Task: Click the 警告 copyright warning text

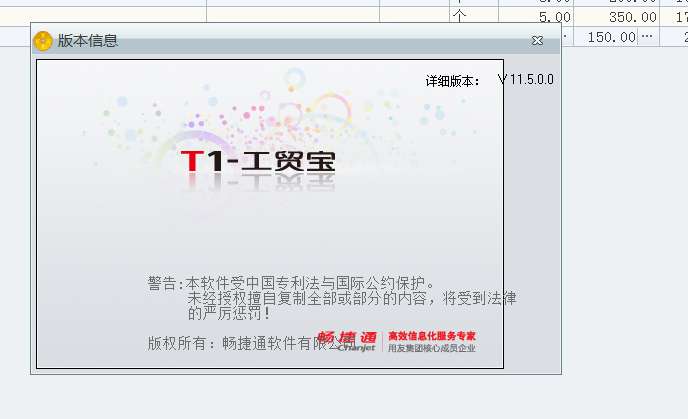Action: click(332, 298)
